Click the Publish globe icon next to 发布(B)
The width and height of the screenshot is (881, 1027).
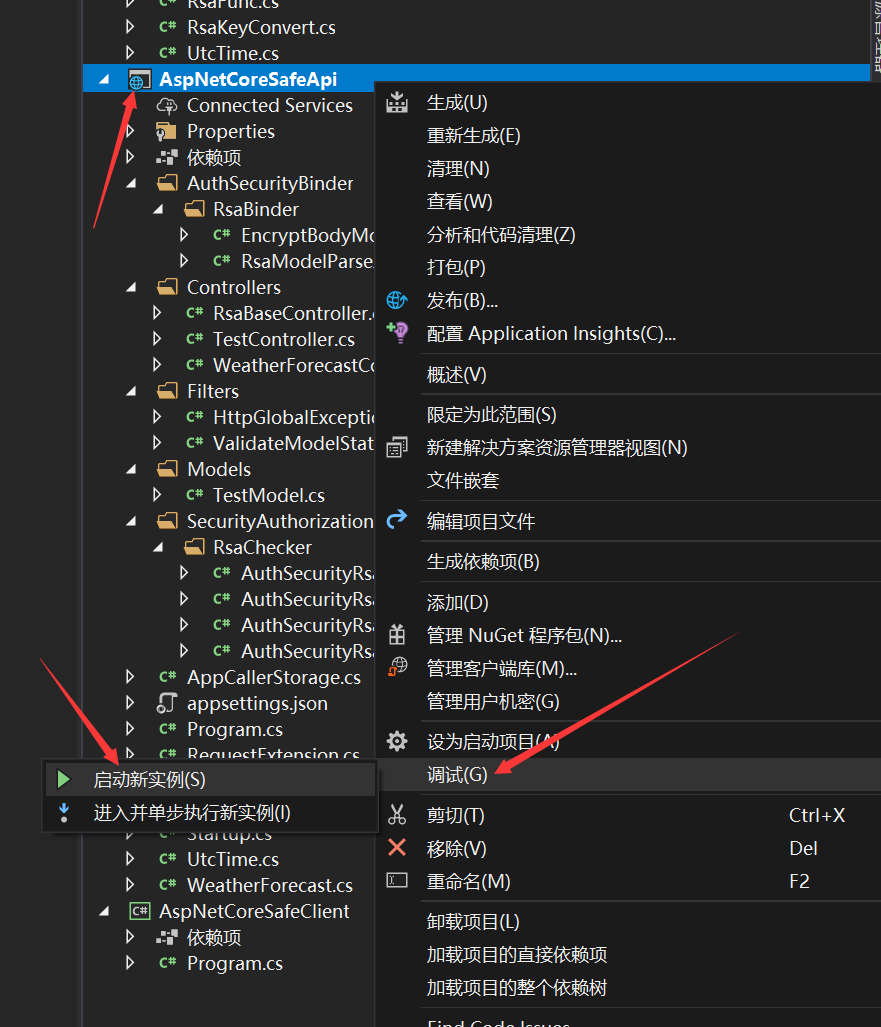click(397, 300)
